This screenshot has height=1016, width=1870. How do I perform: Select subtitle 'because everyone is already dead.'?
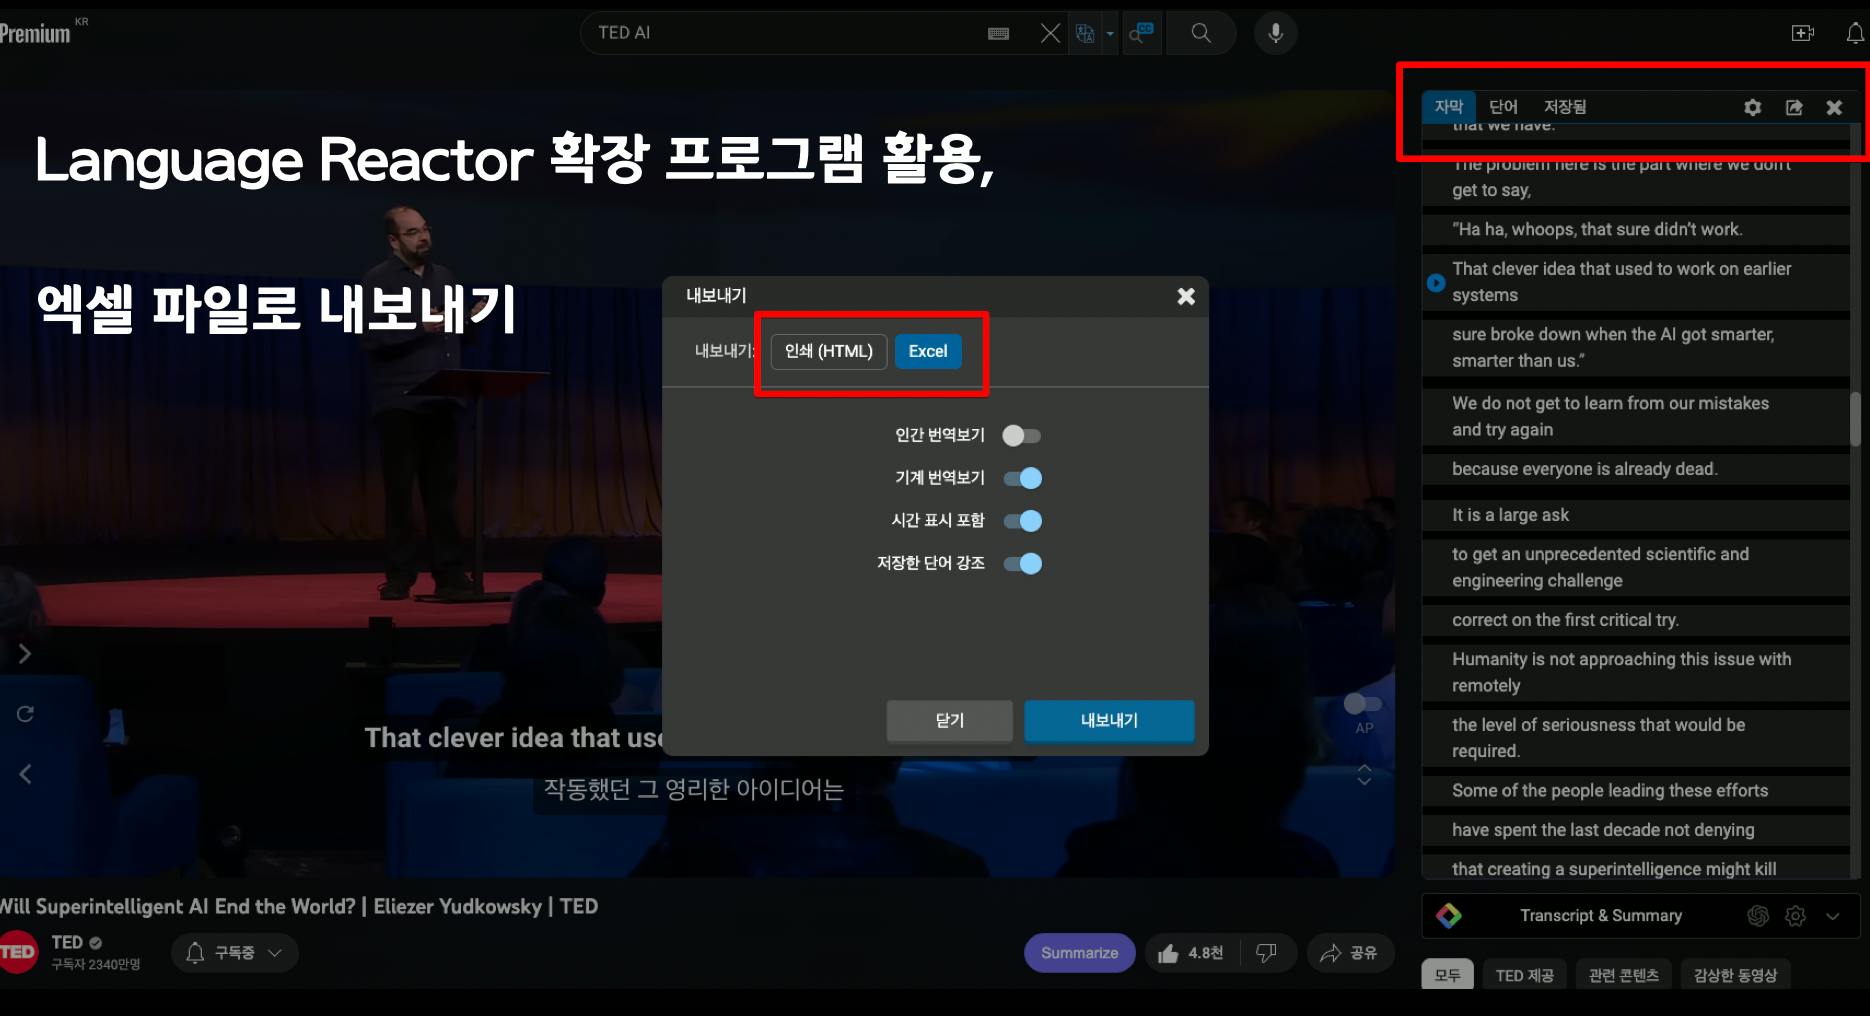click(x=1636, y=469)
